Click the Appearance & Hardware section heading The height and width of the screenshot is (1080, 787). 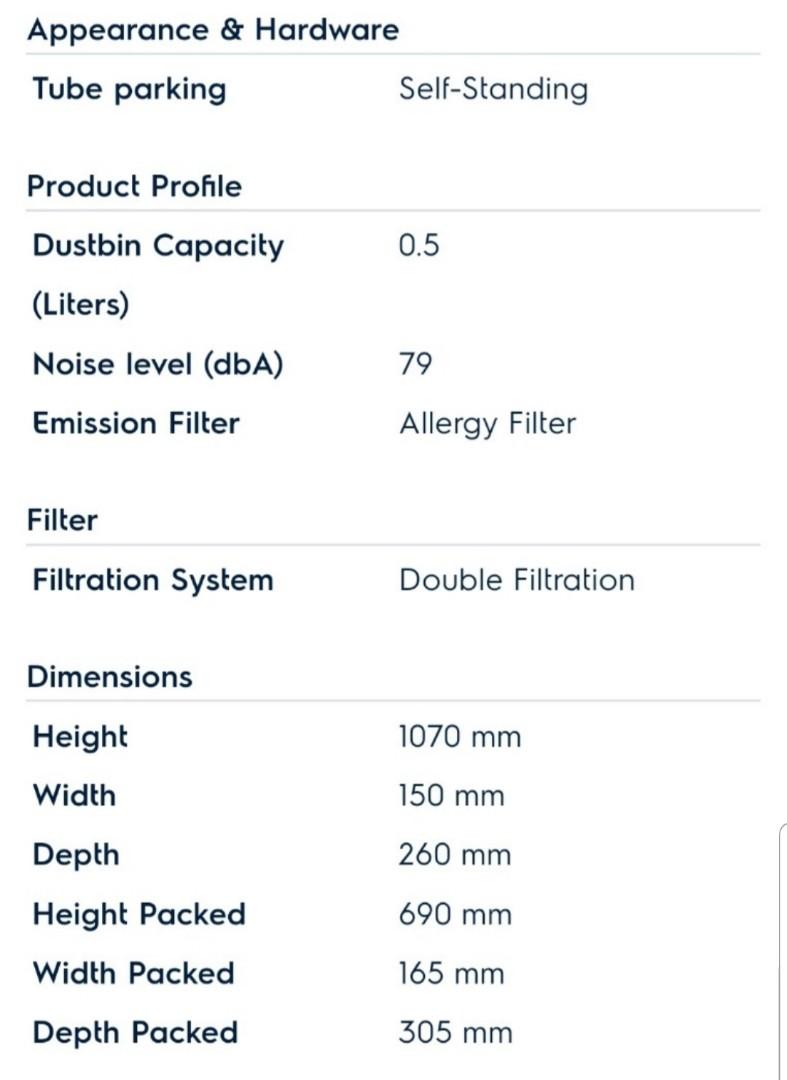coord(212,30)
